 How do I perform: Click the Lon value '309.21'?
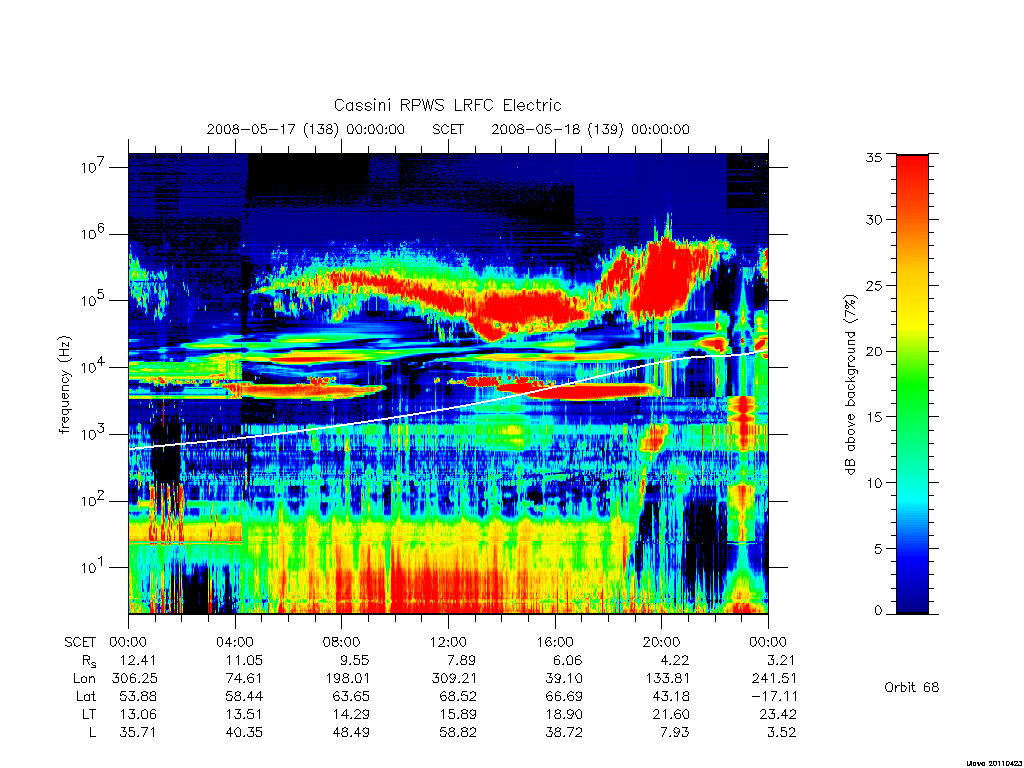click(x=454, y=679)
